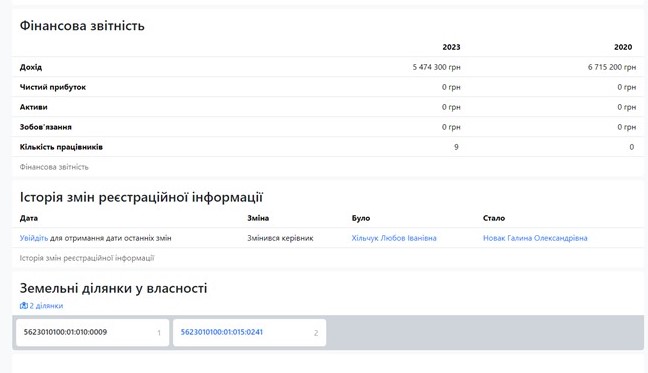Select the Змінився керівник change cell
Viewport: 648px width, 373px height.
click(x=280, y=238)
